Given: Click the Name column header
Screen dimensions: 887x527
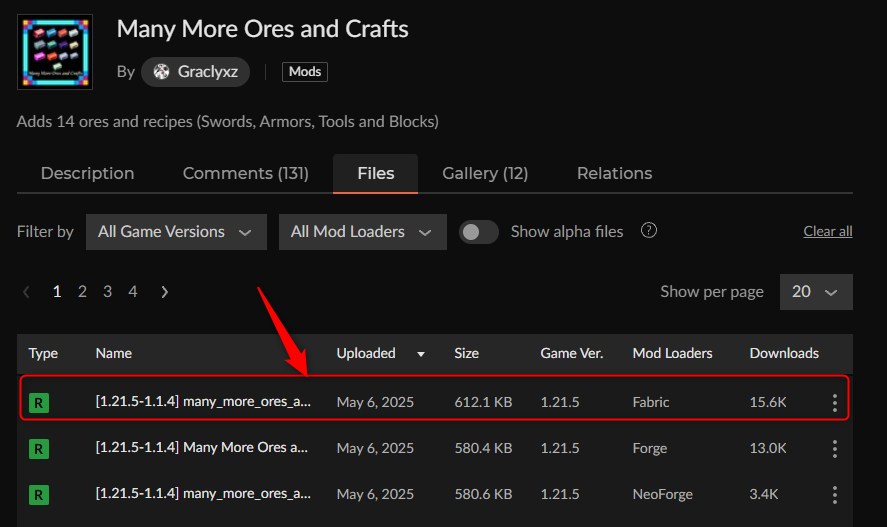Looking at the screenshot, I should pyautogui.click(x=114, y=353).
